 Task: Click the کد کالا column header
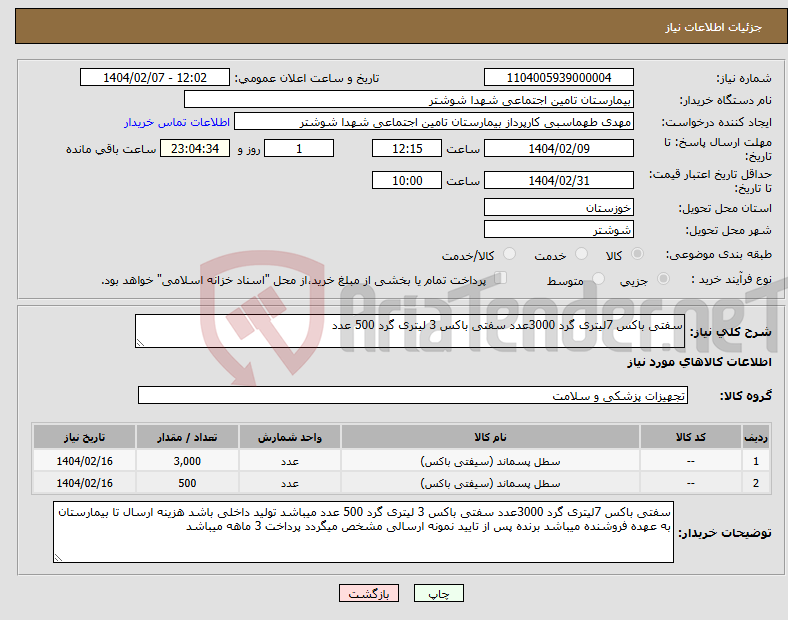pos(691,437)
